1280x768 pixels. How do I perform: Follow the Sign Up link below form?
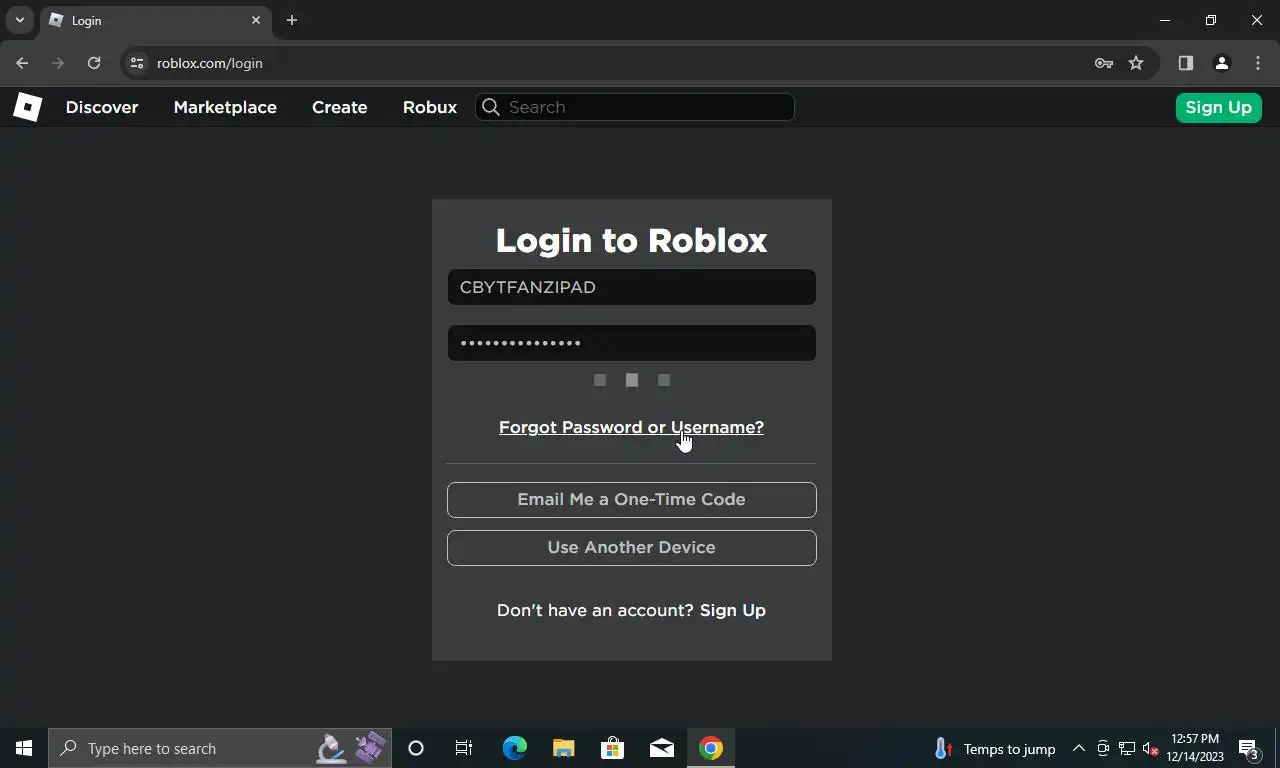pyautogui.click(x=733, y=610)
